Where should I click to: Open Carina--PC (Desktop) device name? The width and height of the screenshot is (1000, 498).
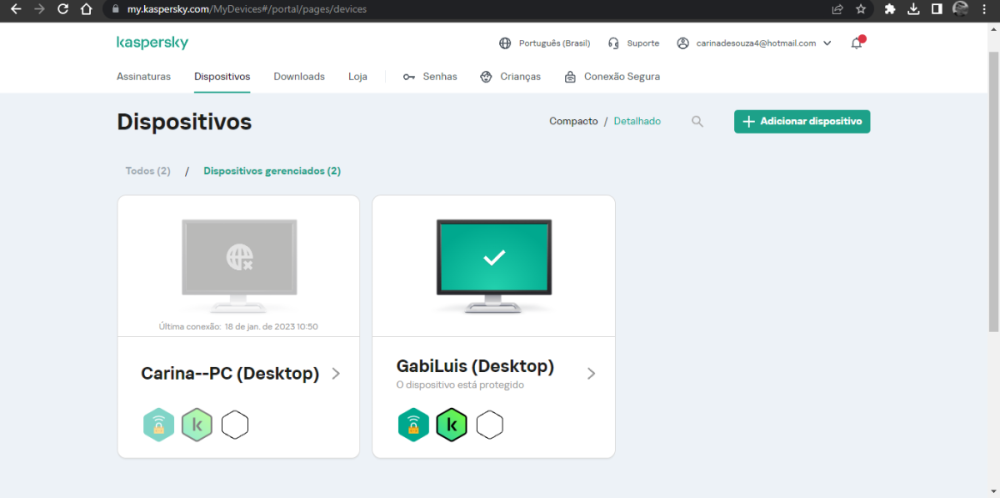[230, 374]
